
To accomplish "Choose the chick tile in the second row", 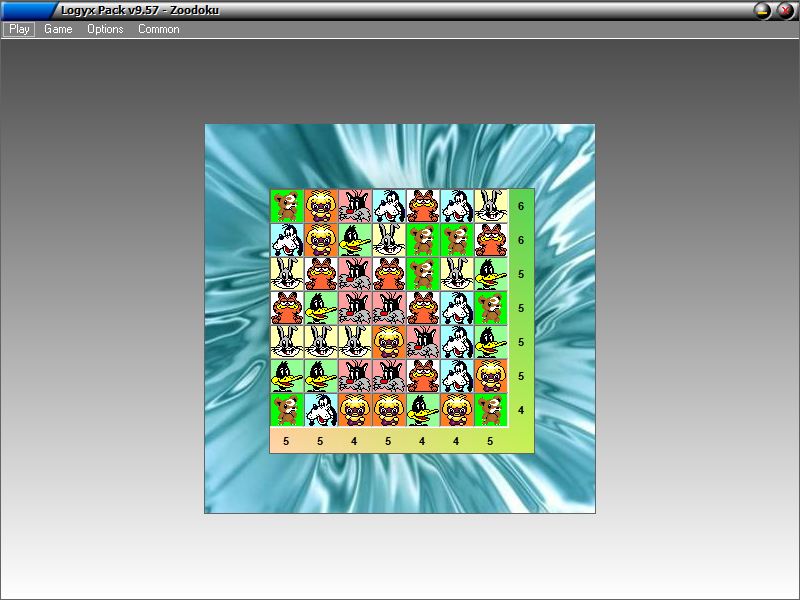I will (x=321, y=240).
